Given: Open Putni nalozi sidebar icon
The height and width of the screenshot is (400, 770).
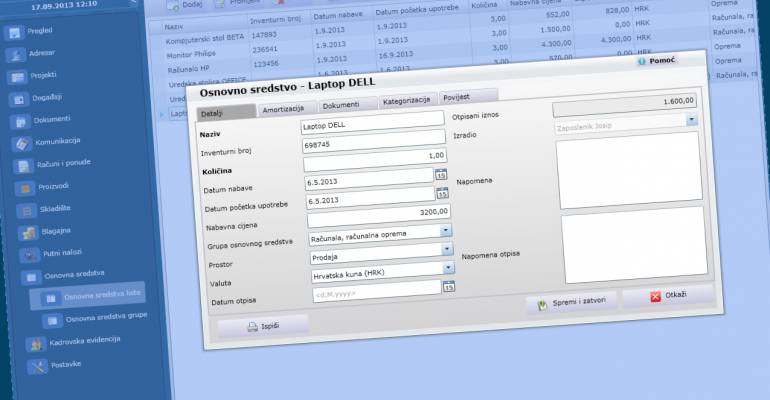Looking at the screenshot, I should pos(30,255).
